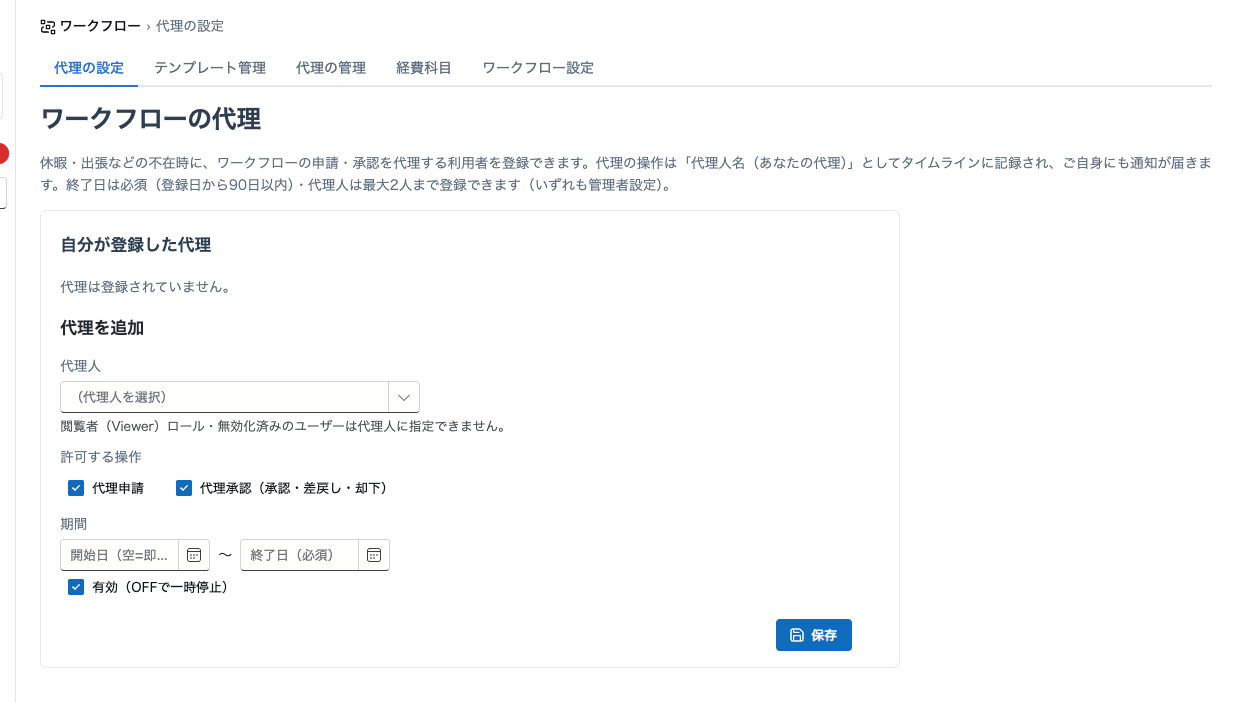The width and height of the screenshot is (1236, 703).
Task: Click the 代理は登録されていません。 message
Action: (x=146, y=287)
